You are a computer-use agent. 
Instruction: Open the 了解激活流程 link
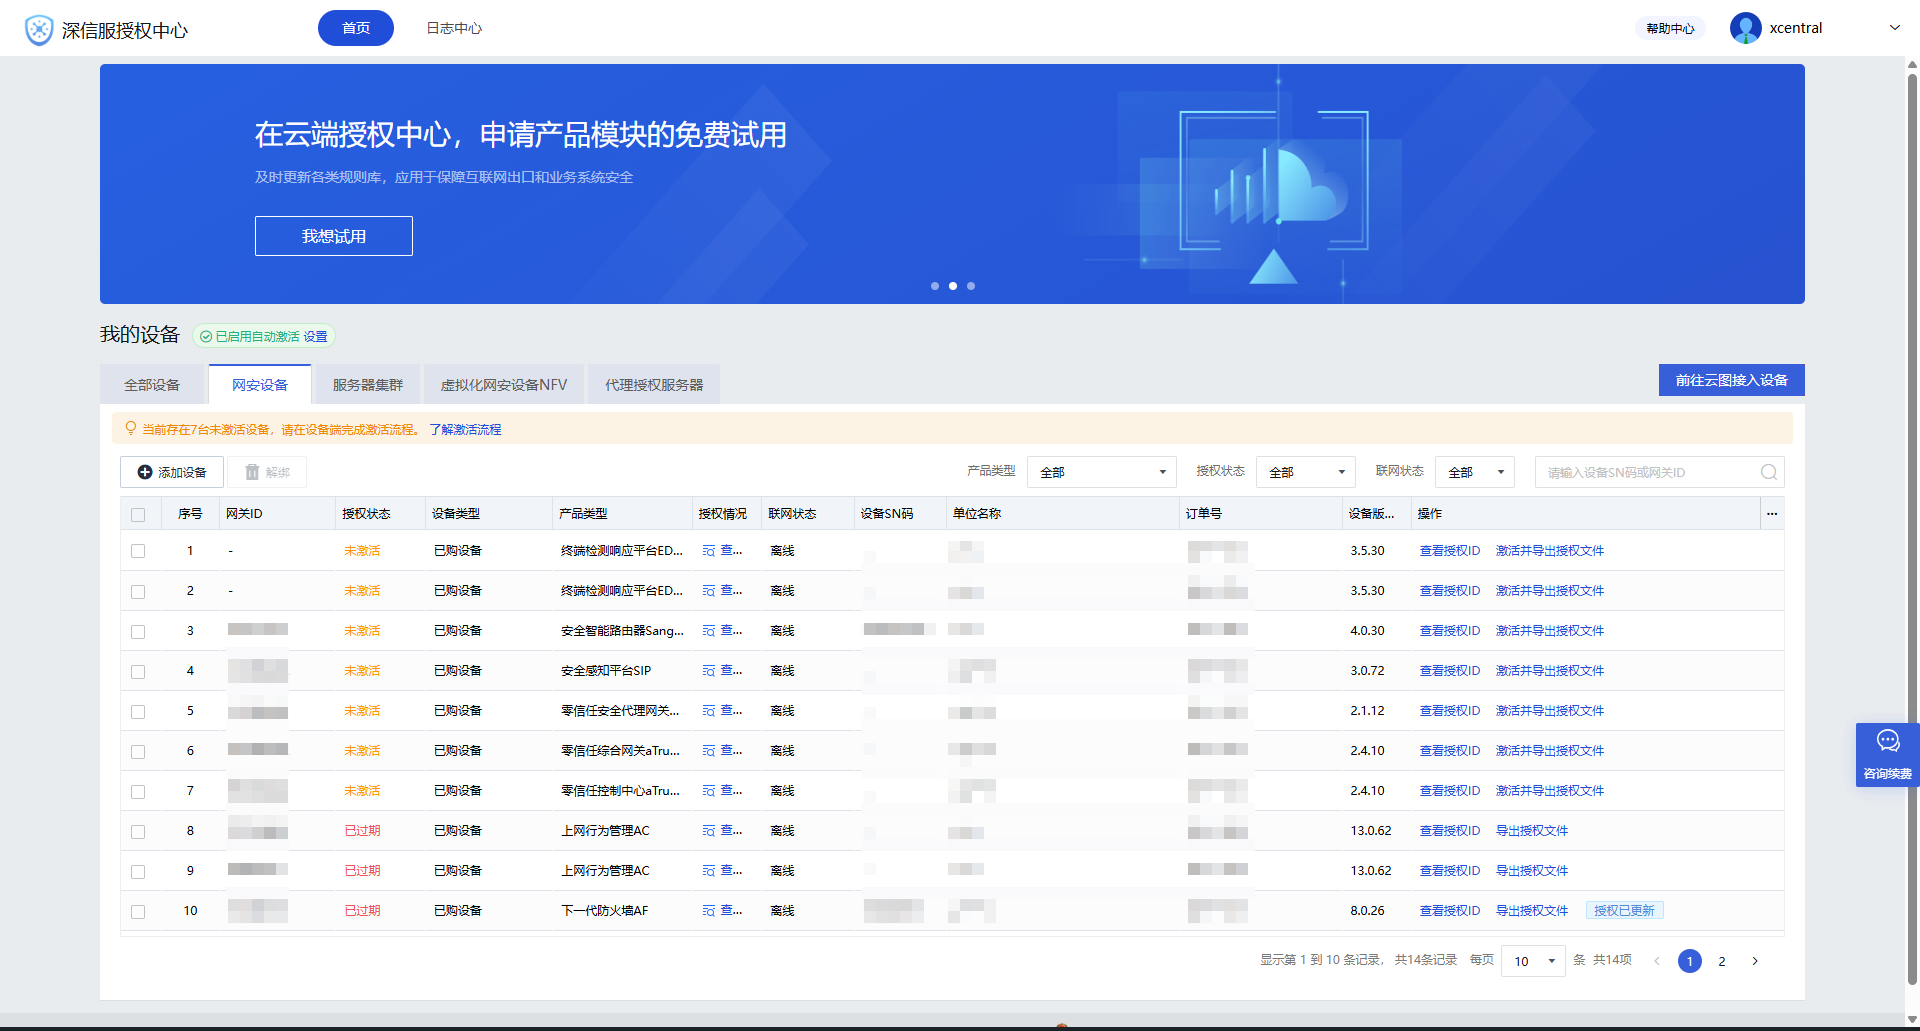[465, 430]
